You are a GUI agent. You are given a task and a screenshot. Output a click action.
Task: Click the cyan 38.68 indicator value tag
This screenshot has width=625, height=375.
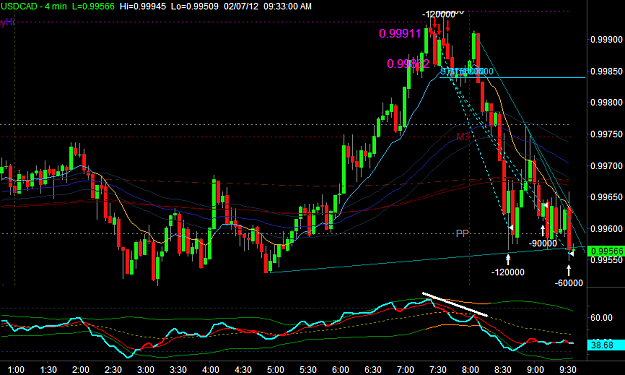(x=606, y=345)
